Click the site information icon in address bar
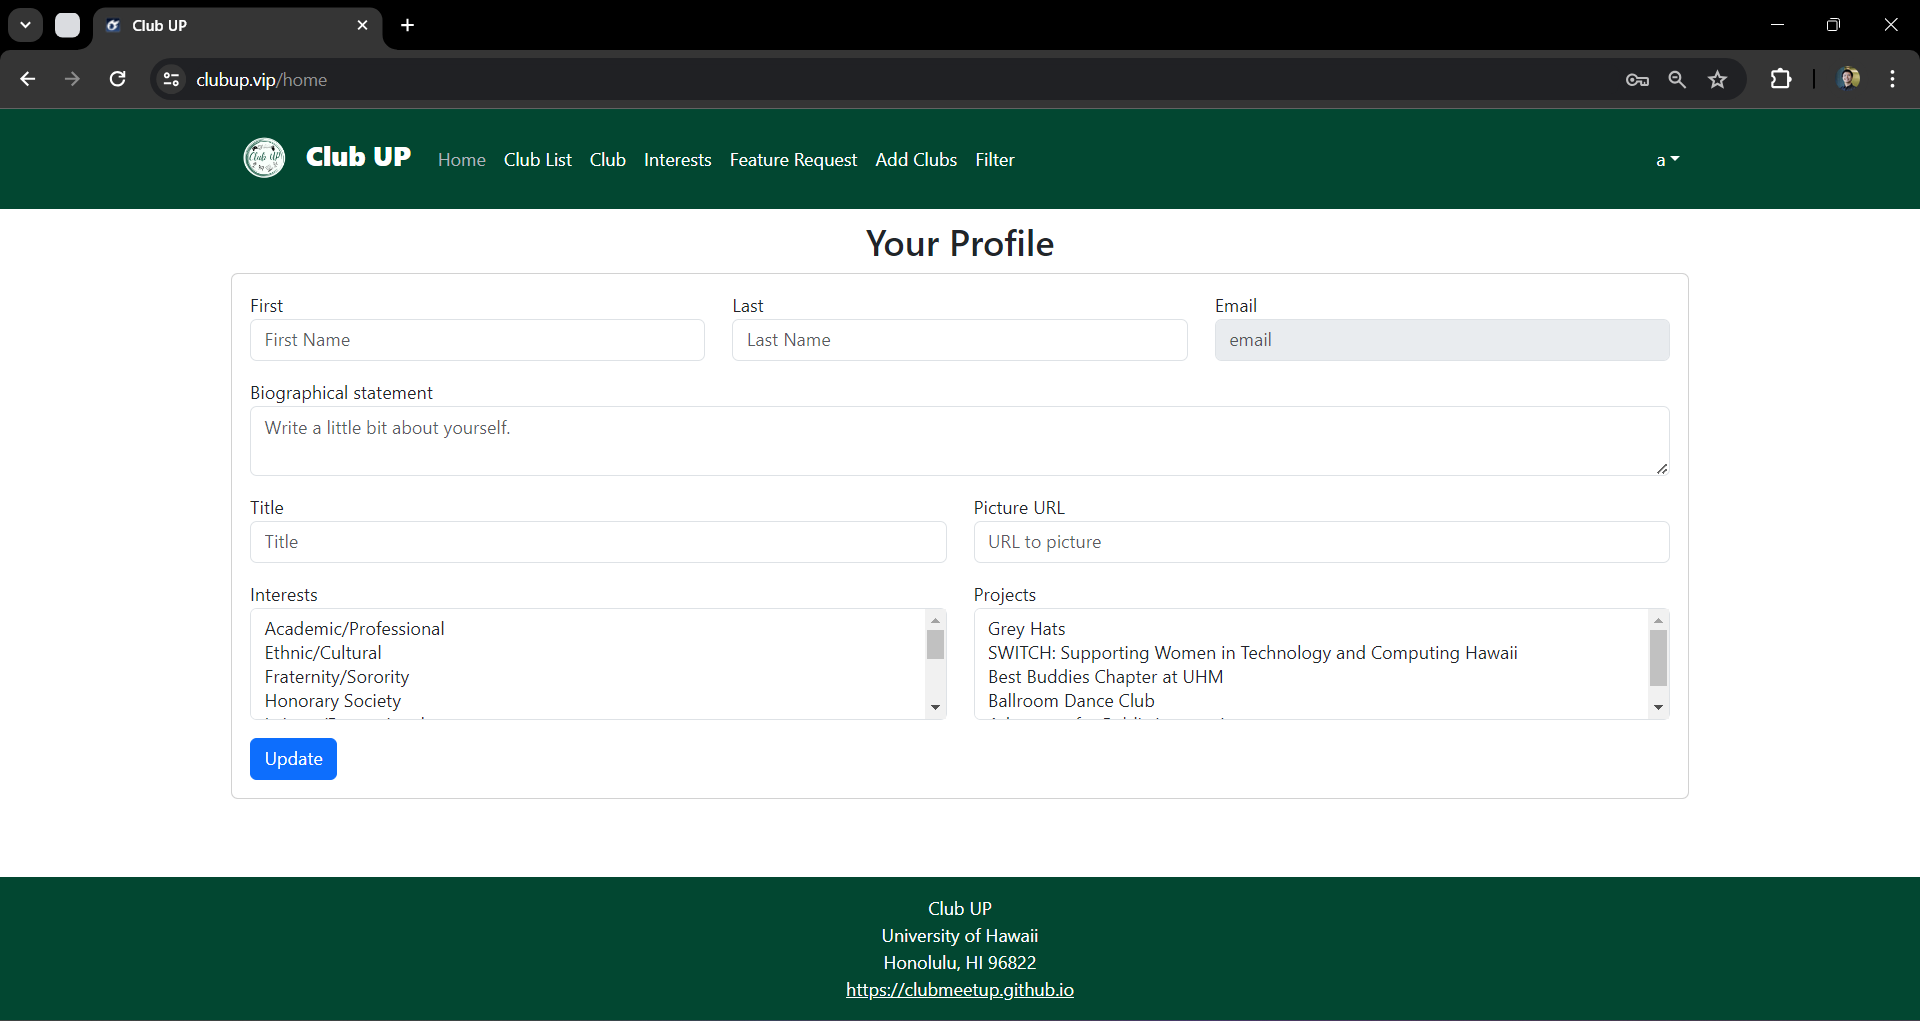The image size is (1920, 1021). click(171, 80)
